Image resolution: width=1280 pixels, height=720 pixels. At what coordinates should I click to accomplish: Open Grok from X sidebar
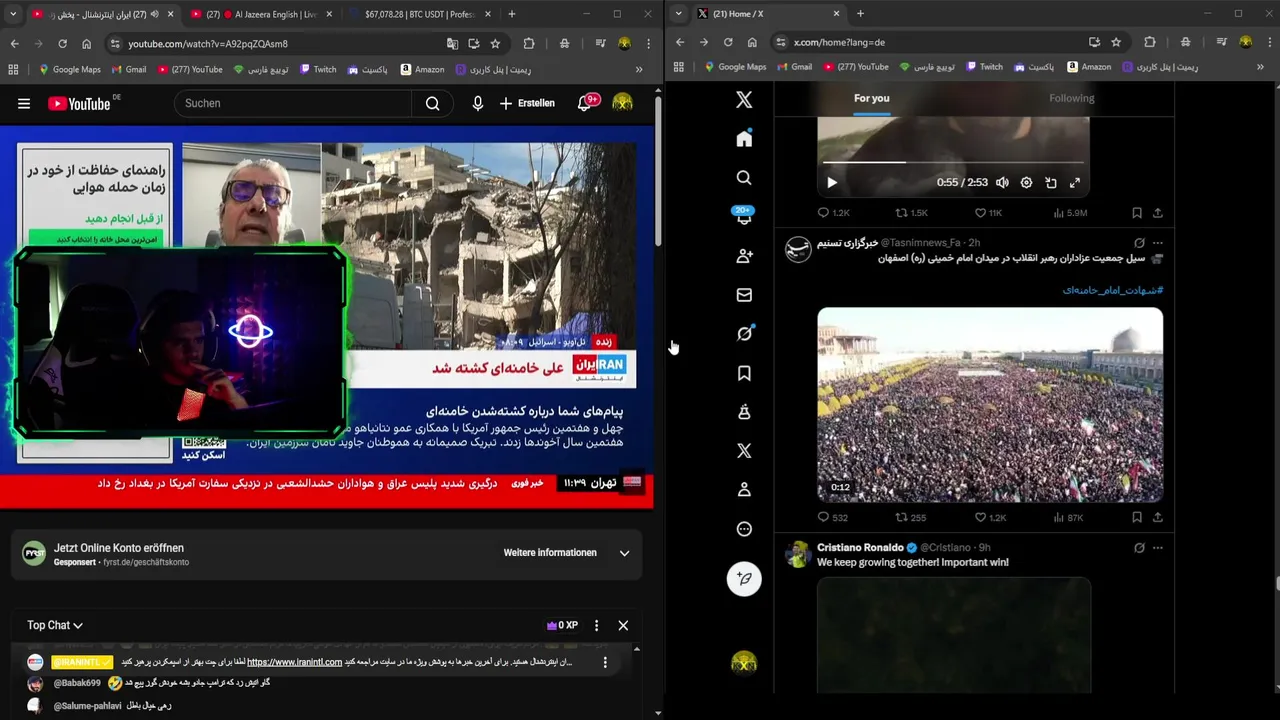click(744, 334)
